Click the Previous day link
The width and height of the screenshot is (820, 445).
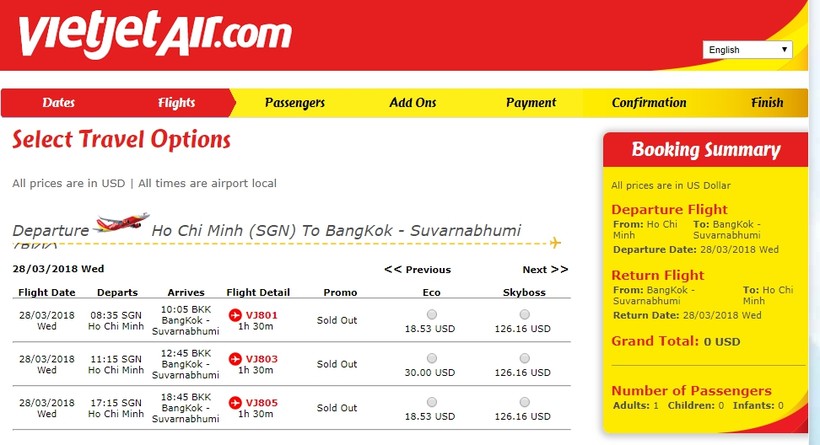pyautogui.click(x=418, y=269)
